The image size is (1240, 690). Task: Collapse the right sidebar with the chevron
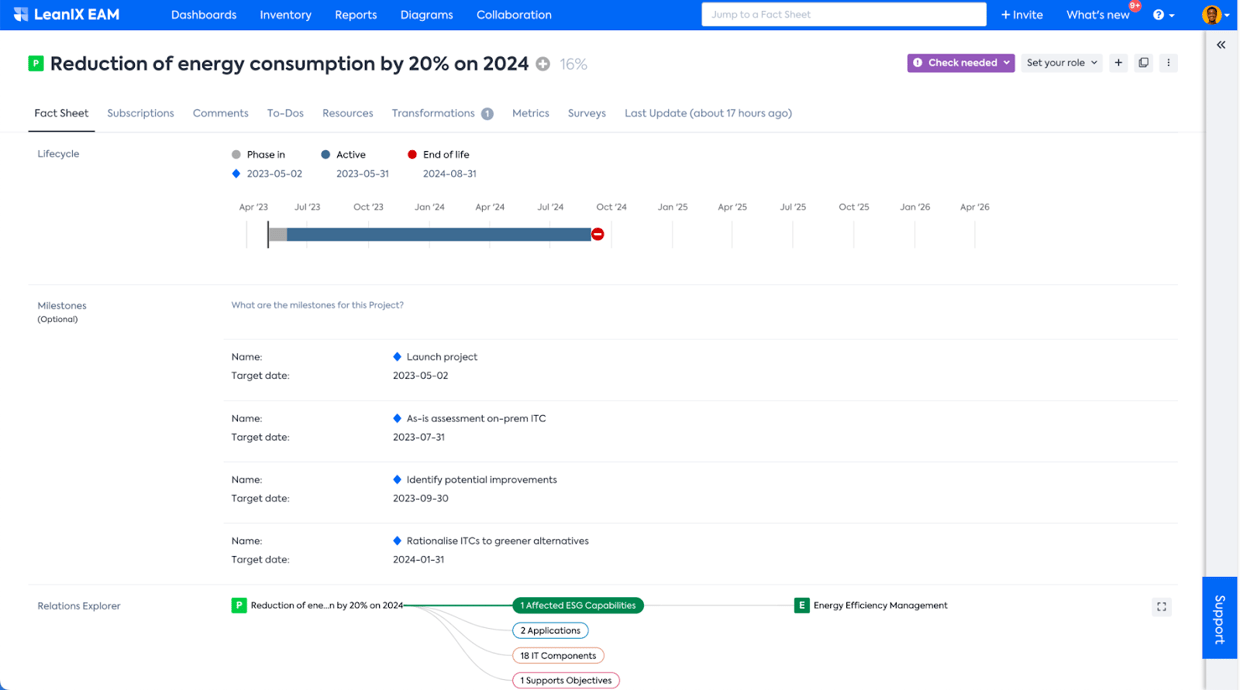tap(1221, 44)
